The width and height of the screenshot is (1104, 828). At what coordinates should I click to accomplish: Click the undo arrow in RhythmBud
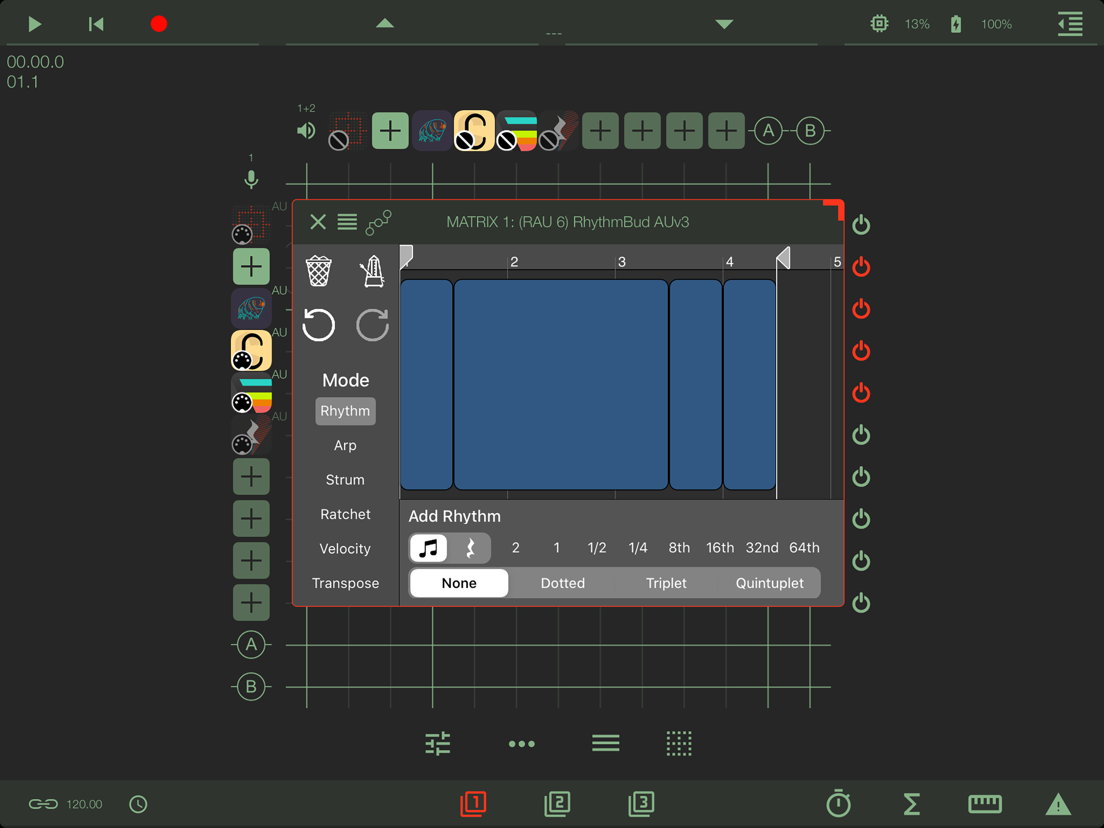coord(318,325)
